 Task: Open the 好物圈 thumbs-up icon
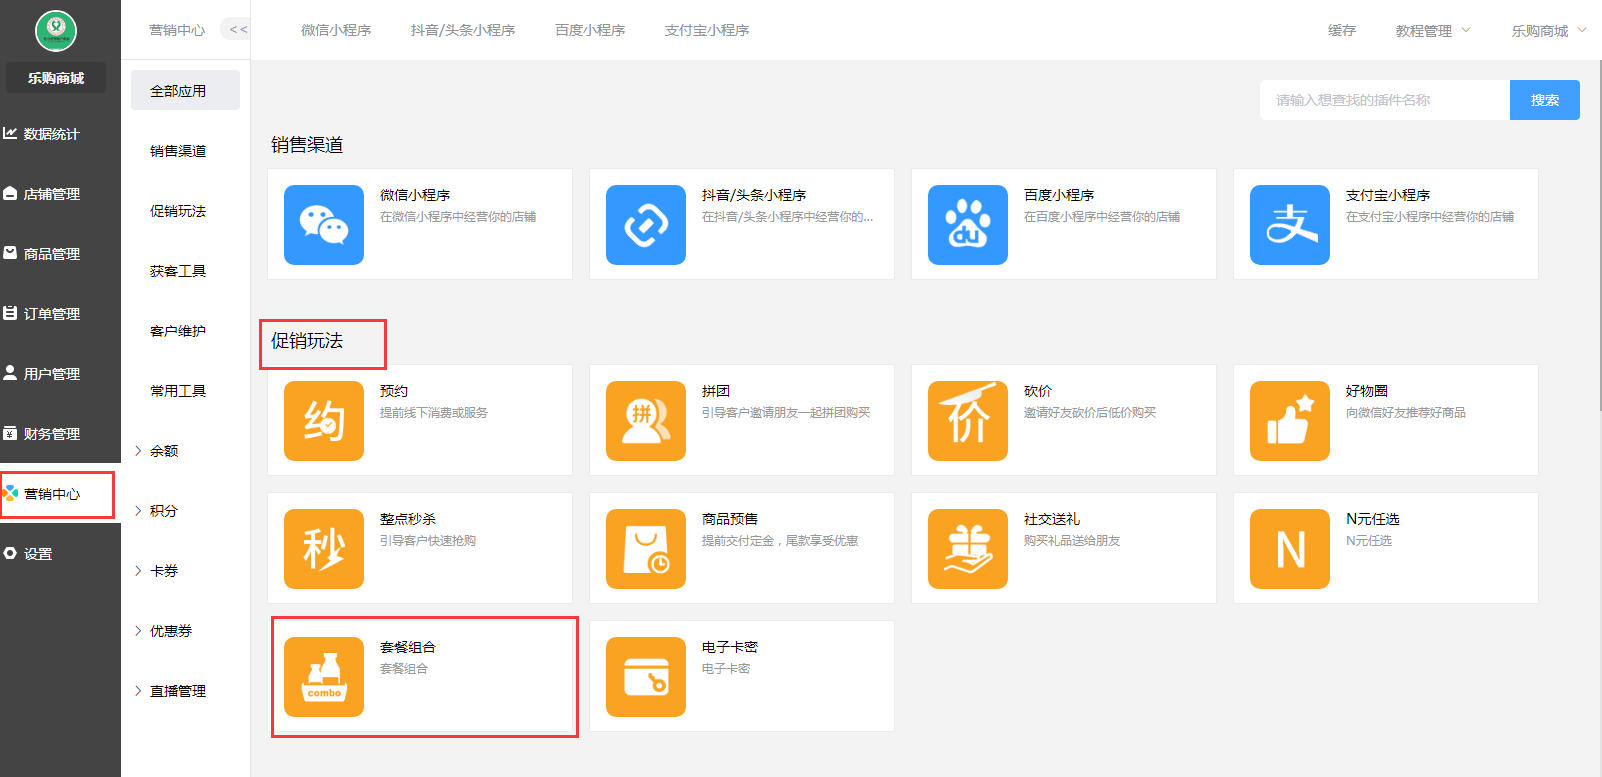[x=1290, y=421]
